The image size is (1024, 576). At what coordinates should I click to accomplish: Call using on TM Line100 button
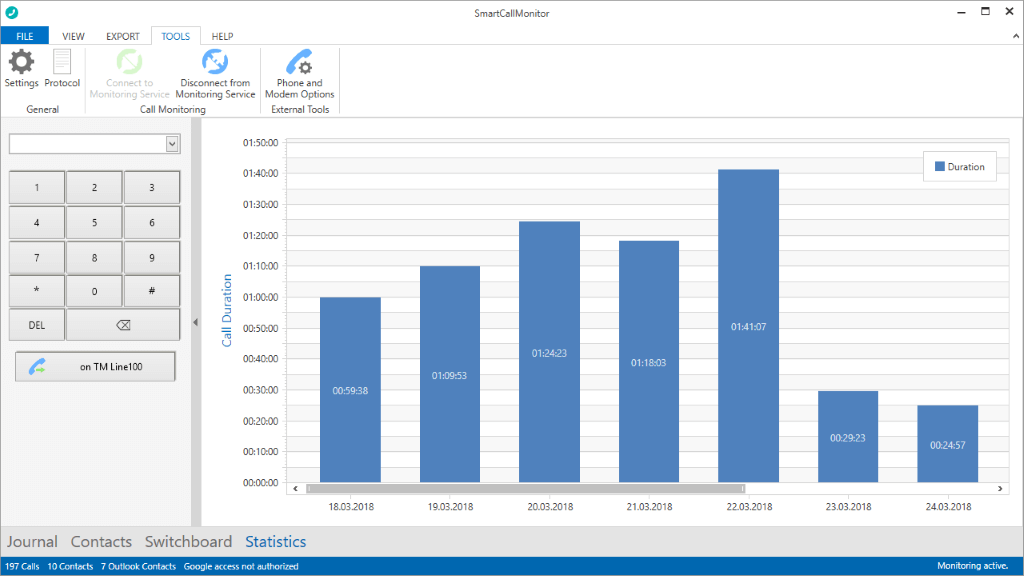[95, 366]
